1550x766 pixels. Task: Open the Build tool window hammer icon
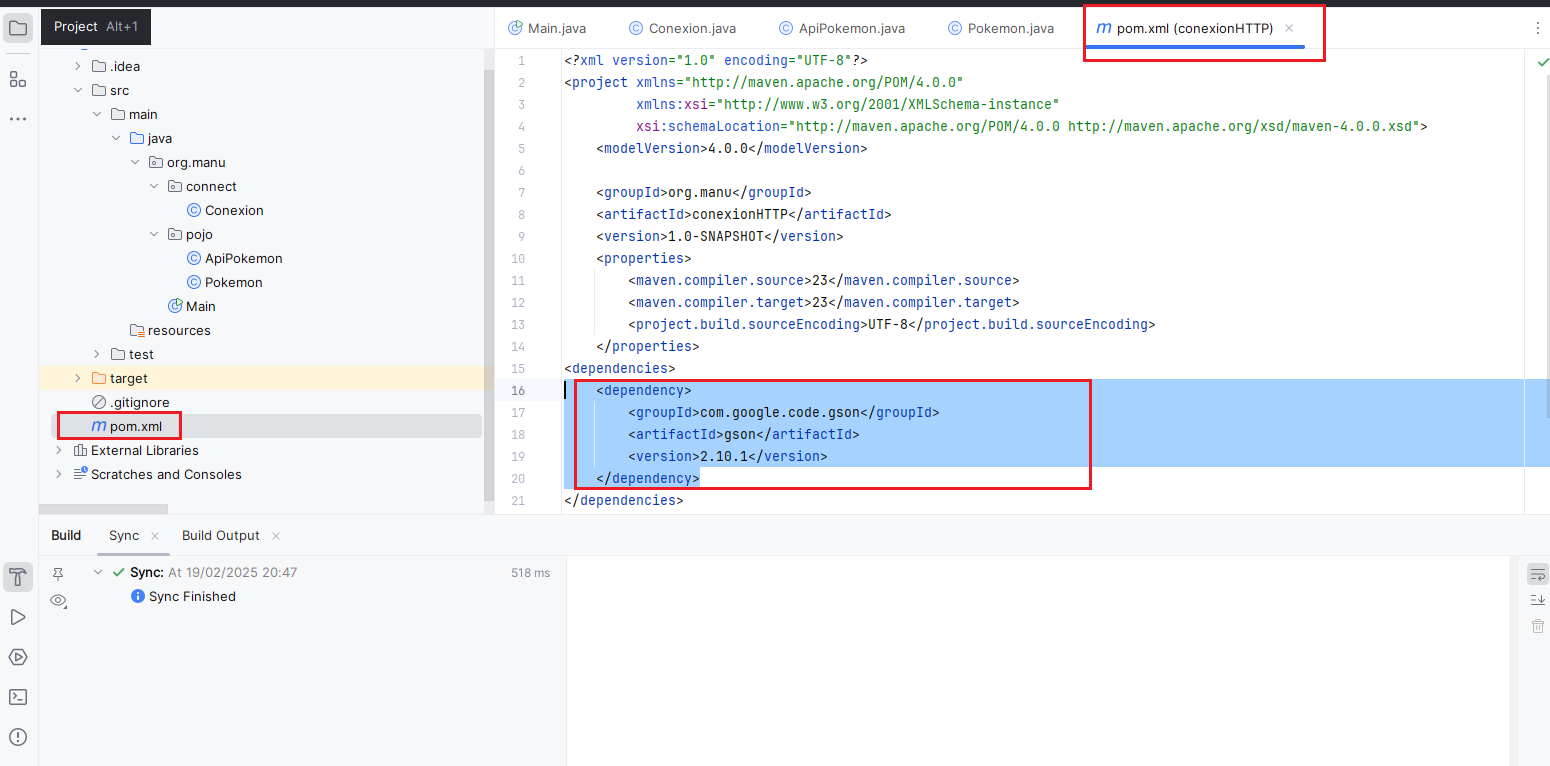(x=18, y=577)
